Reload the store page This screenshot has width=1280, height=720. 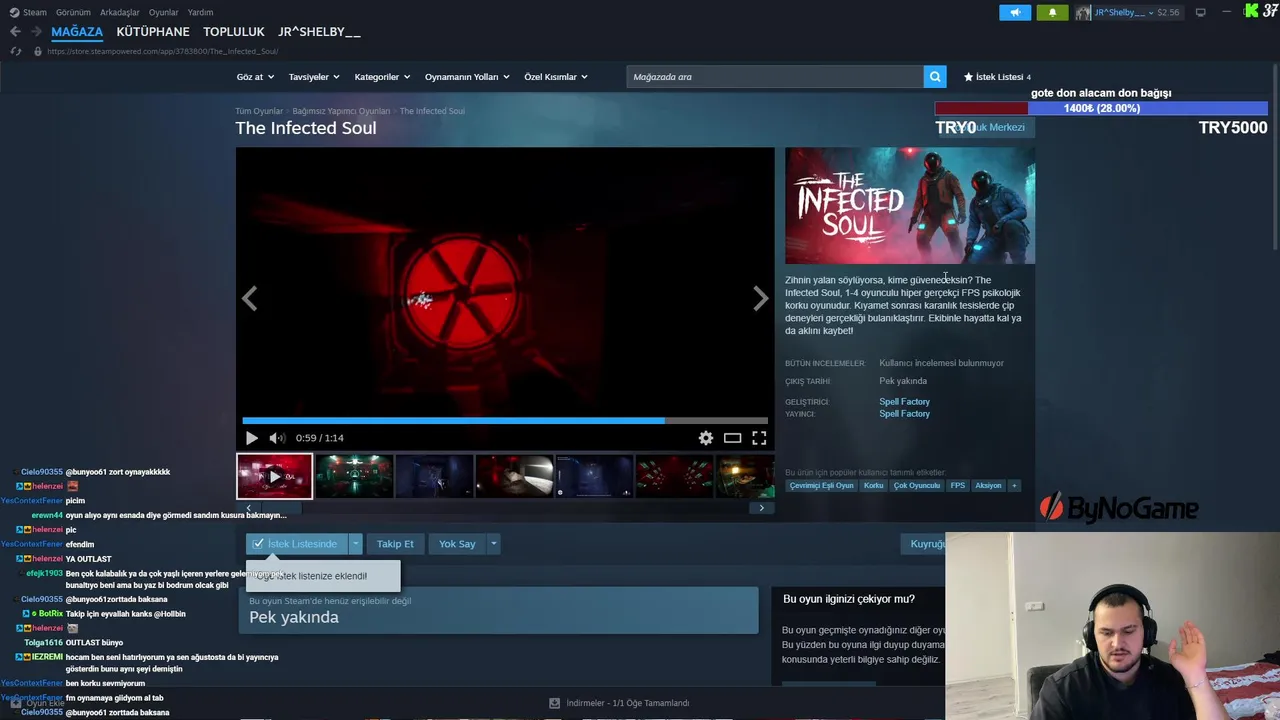point(15,51)
